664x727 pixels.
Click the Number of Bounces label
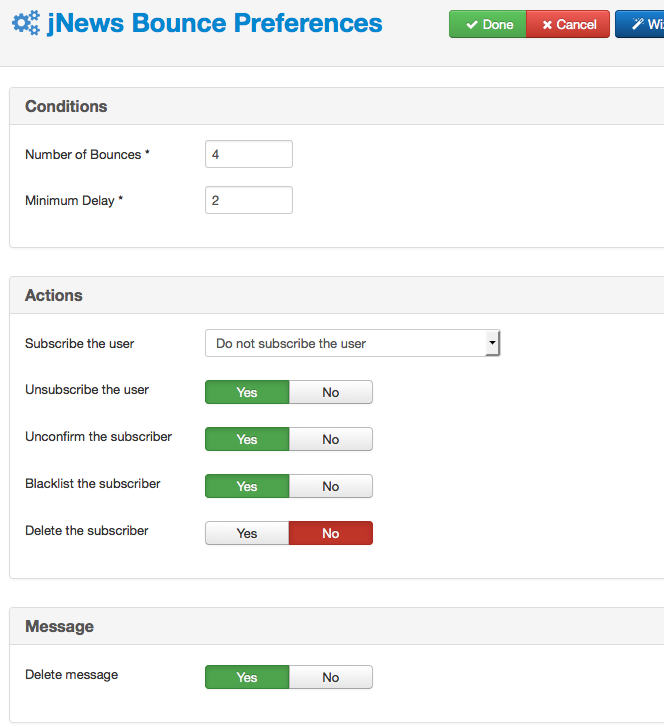point(87,154)
